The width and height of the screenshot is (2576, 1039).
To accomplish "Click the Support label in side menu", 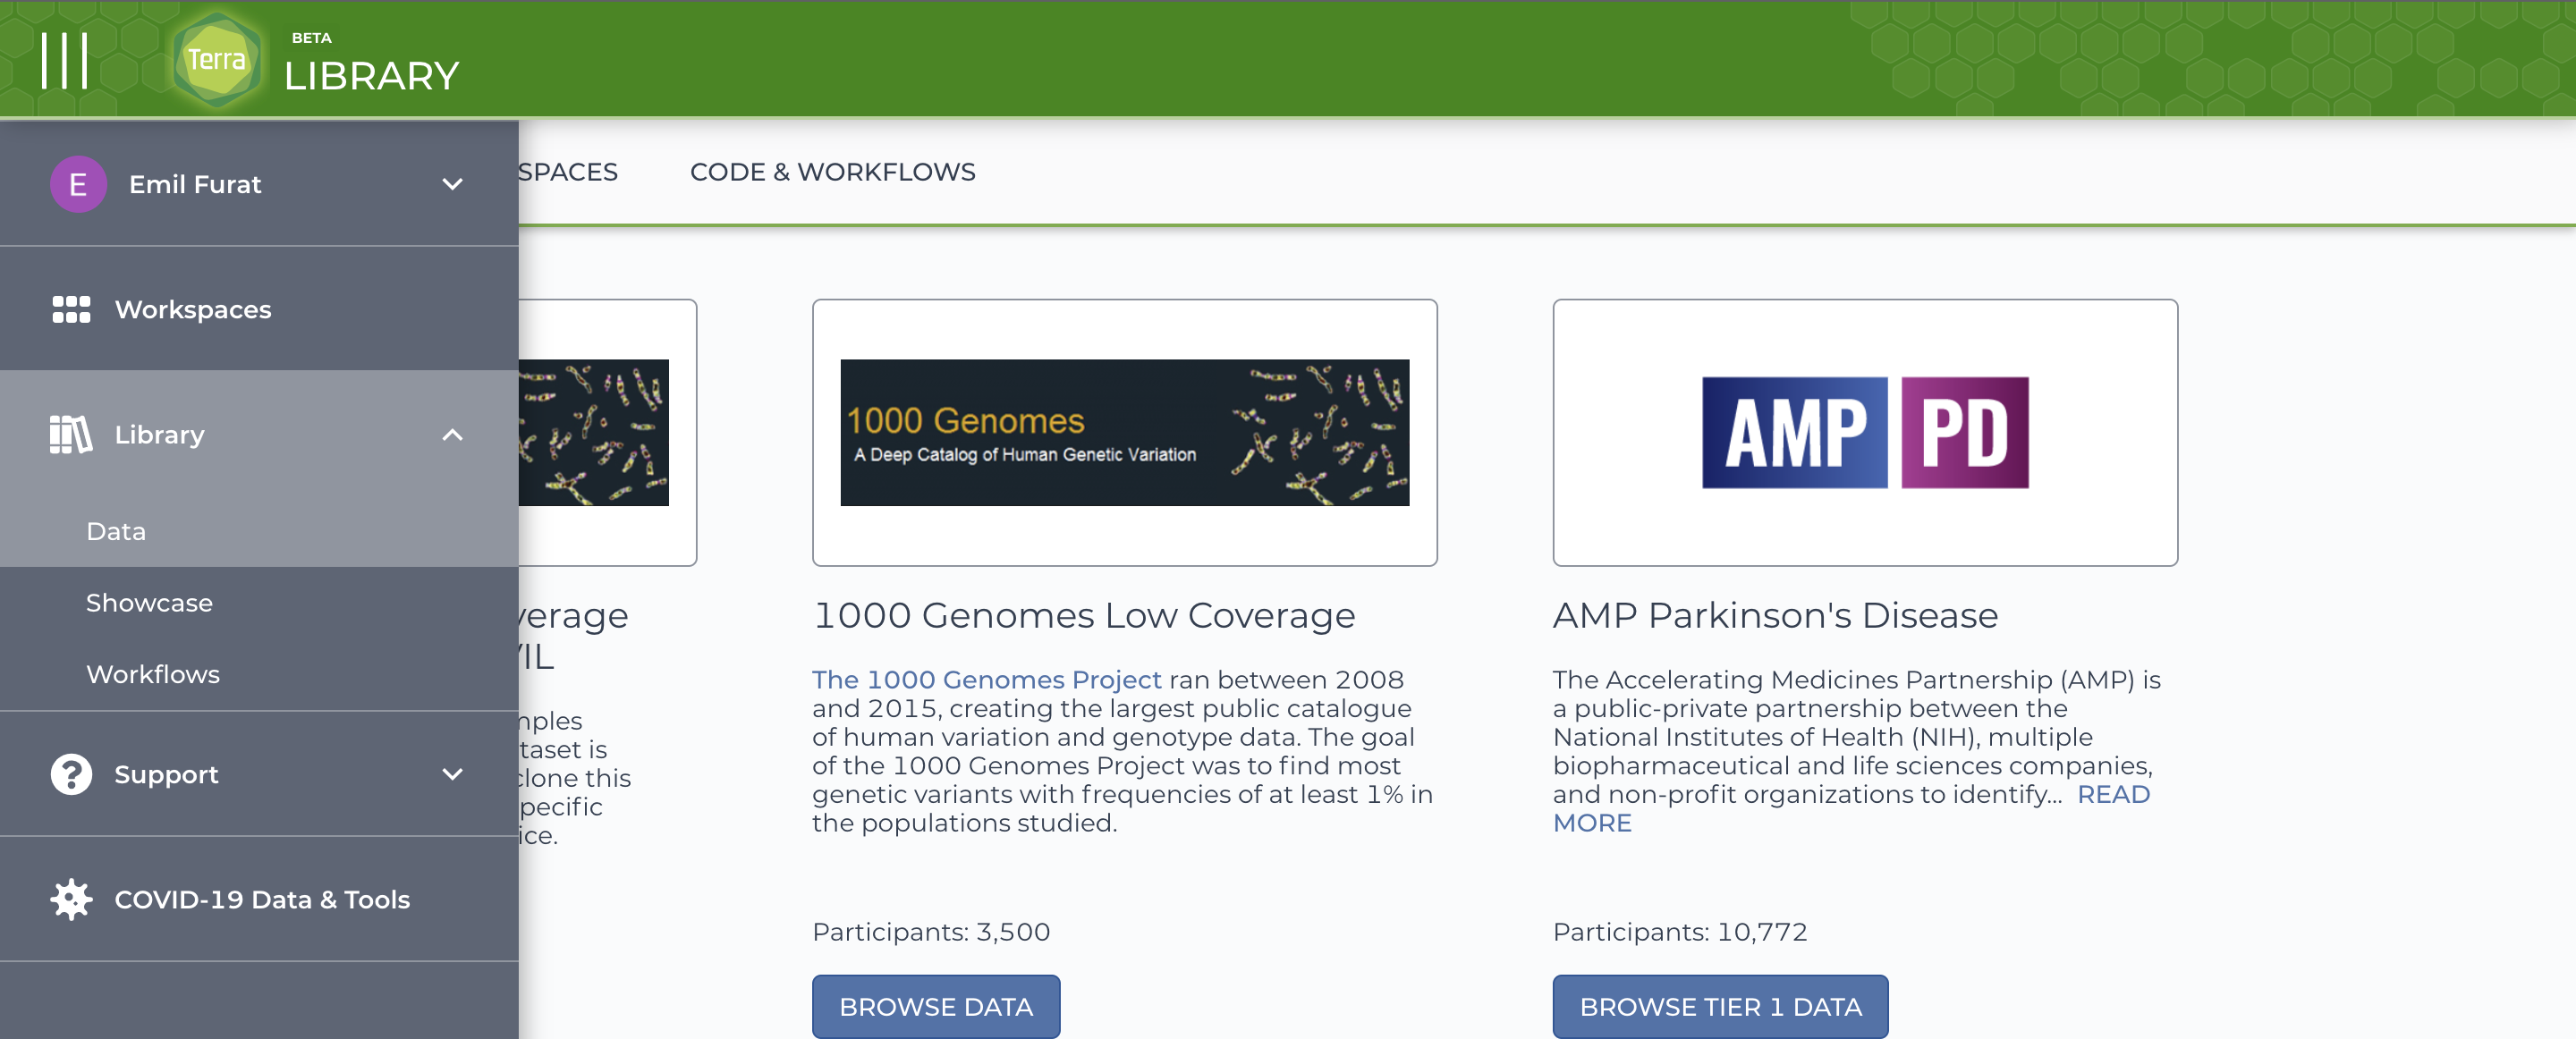I will tap(166, 774).
